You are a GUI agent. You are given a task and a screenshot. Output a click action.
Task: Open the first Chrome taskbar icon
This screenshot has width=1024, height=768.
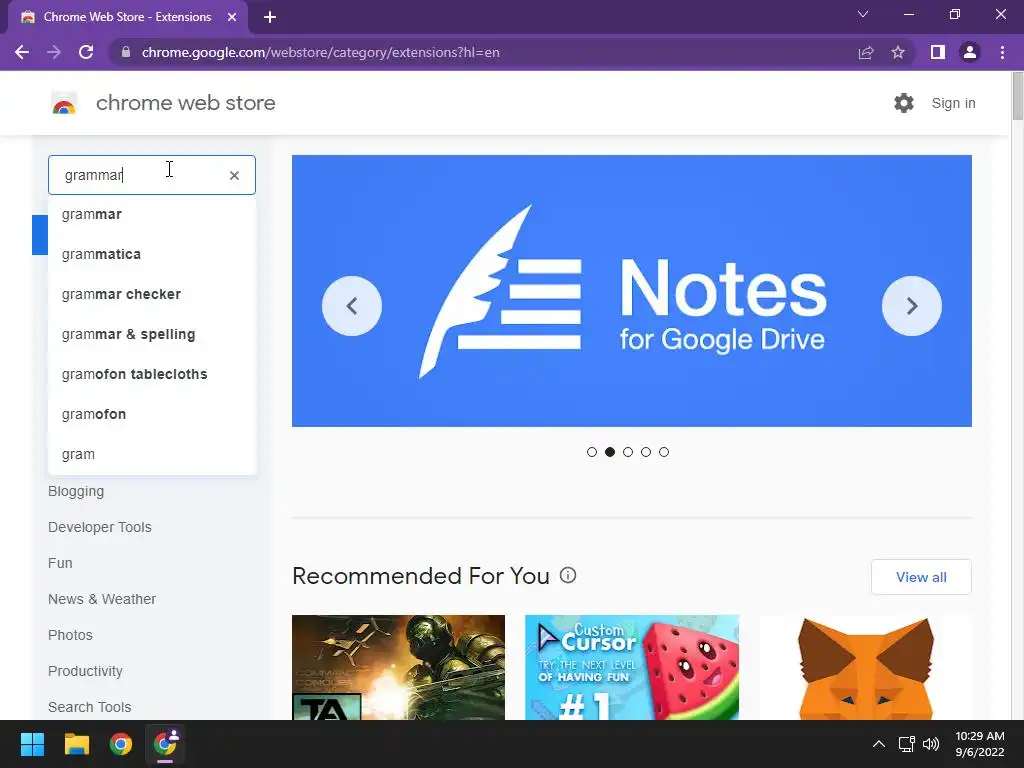click(x=121, y=744)
